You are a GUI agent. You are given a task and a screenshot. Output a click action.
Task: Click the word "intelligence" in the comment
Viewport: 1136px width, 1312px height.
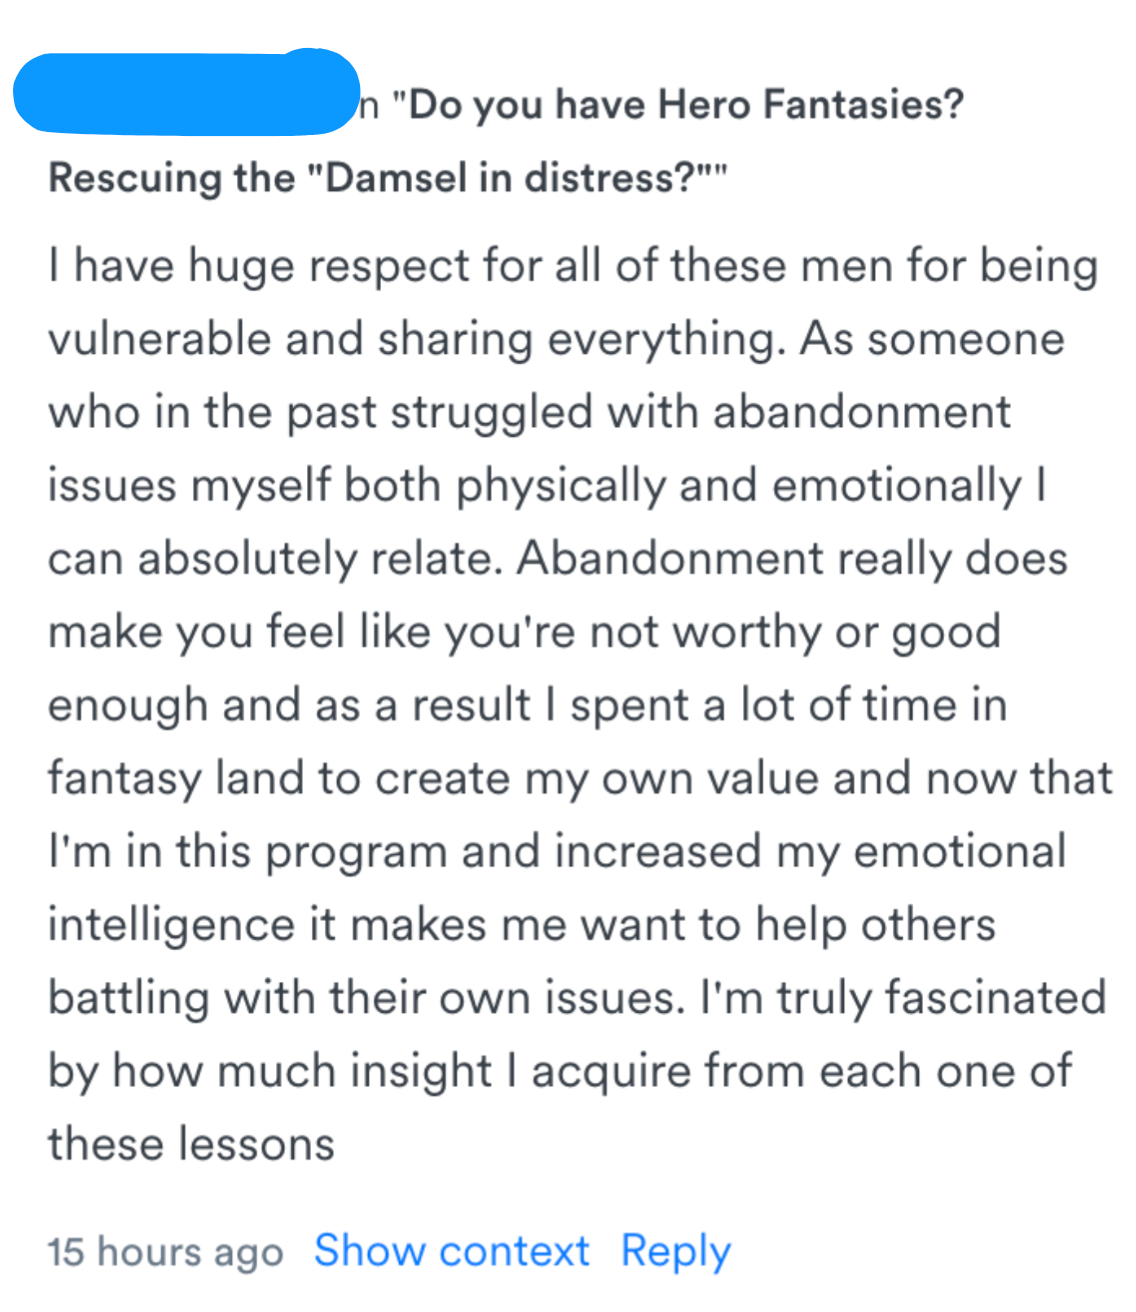(x=171, y=925)
